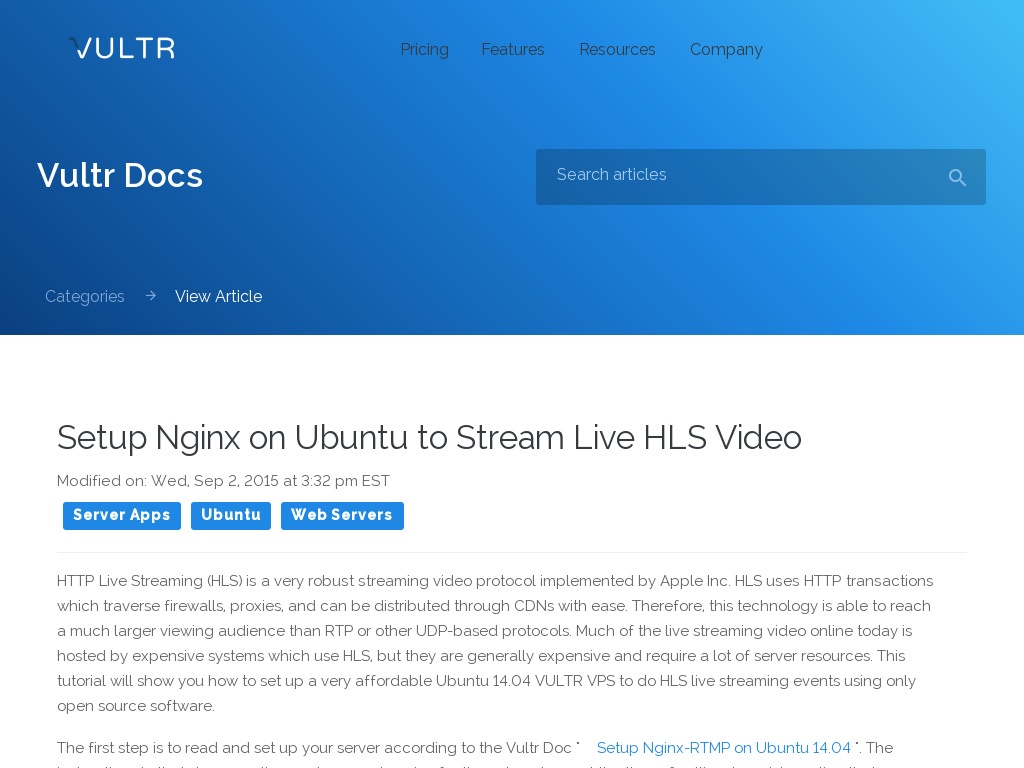Open the Features menu item
The width and height of the screenshot is (1024, 768).
pos(513,50)
